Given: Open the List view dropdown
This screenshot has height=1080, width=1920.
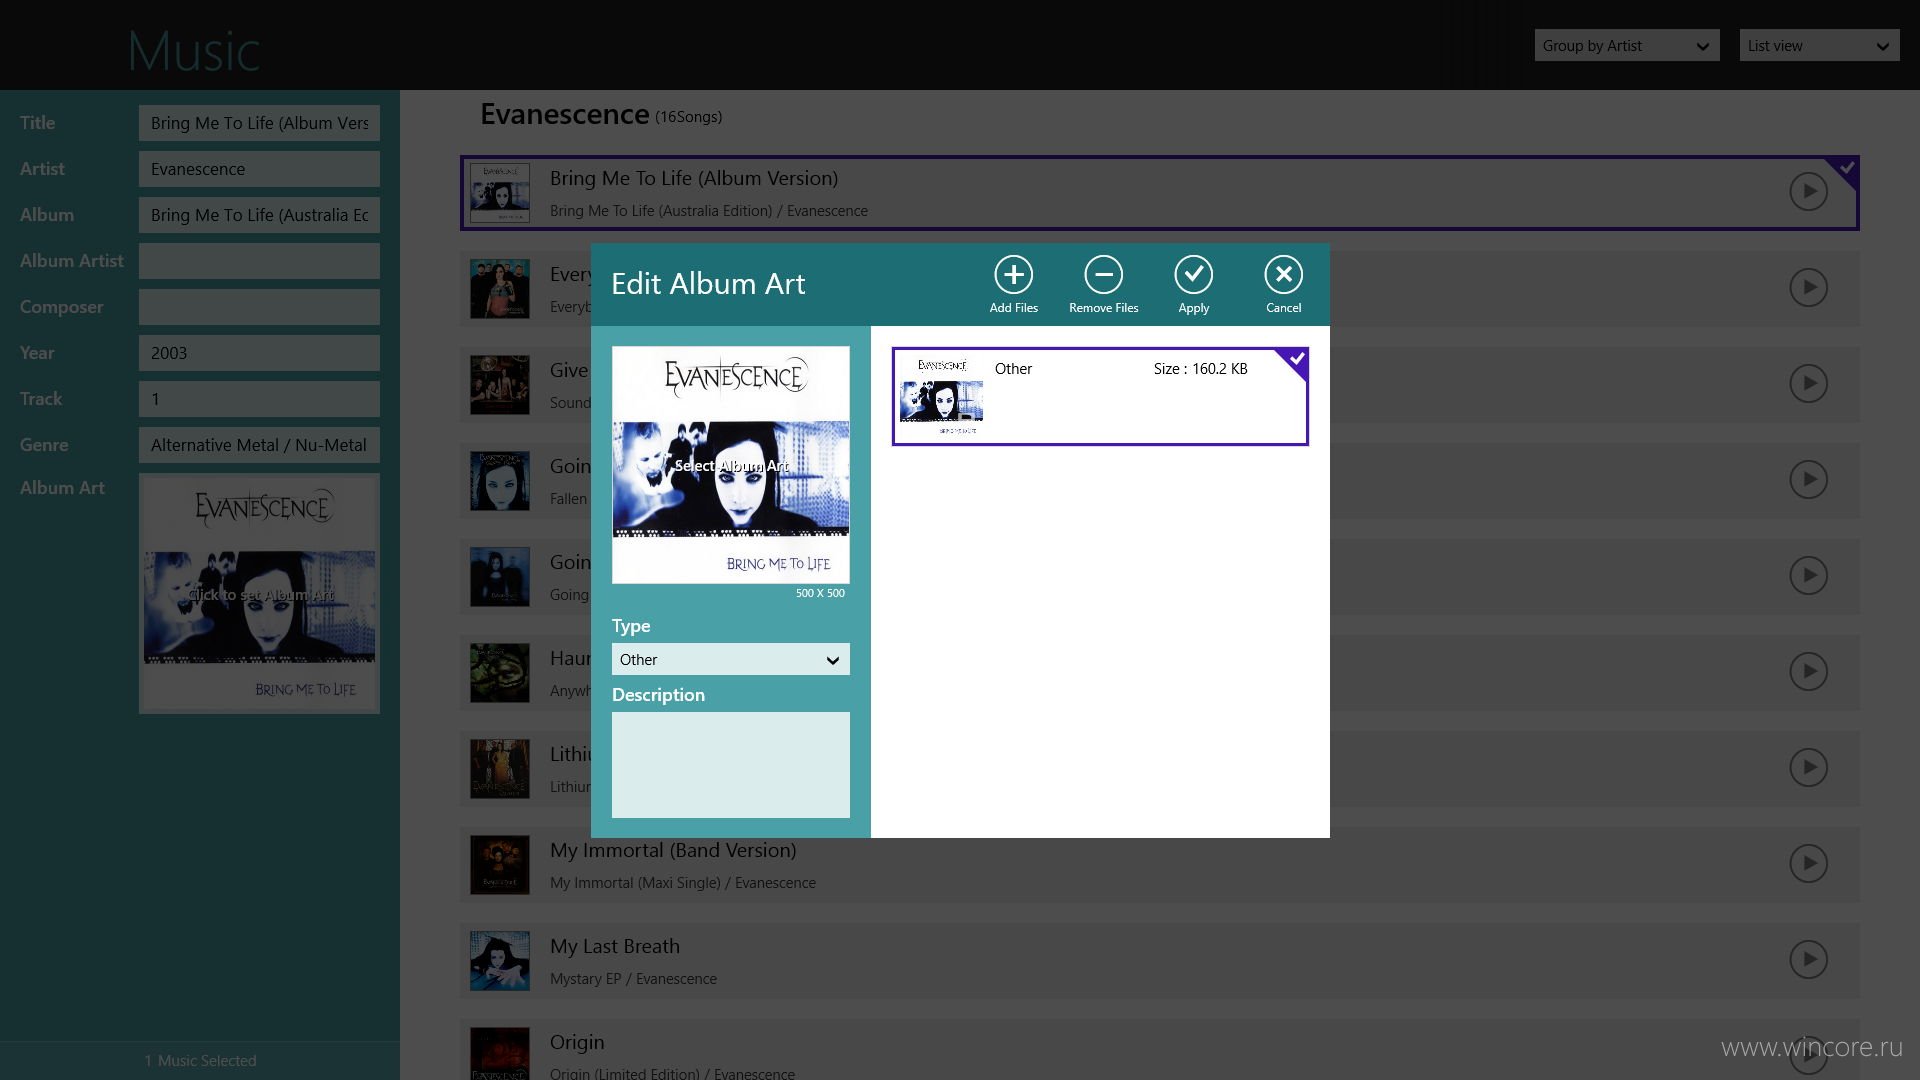Looking at the screenshot, I should [x=1819, y=46].
